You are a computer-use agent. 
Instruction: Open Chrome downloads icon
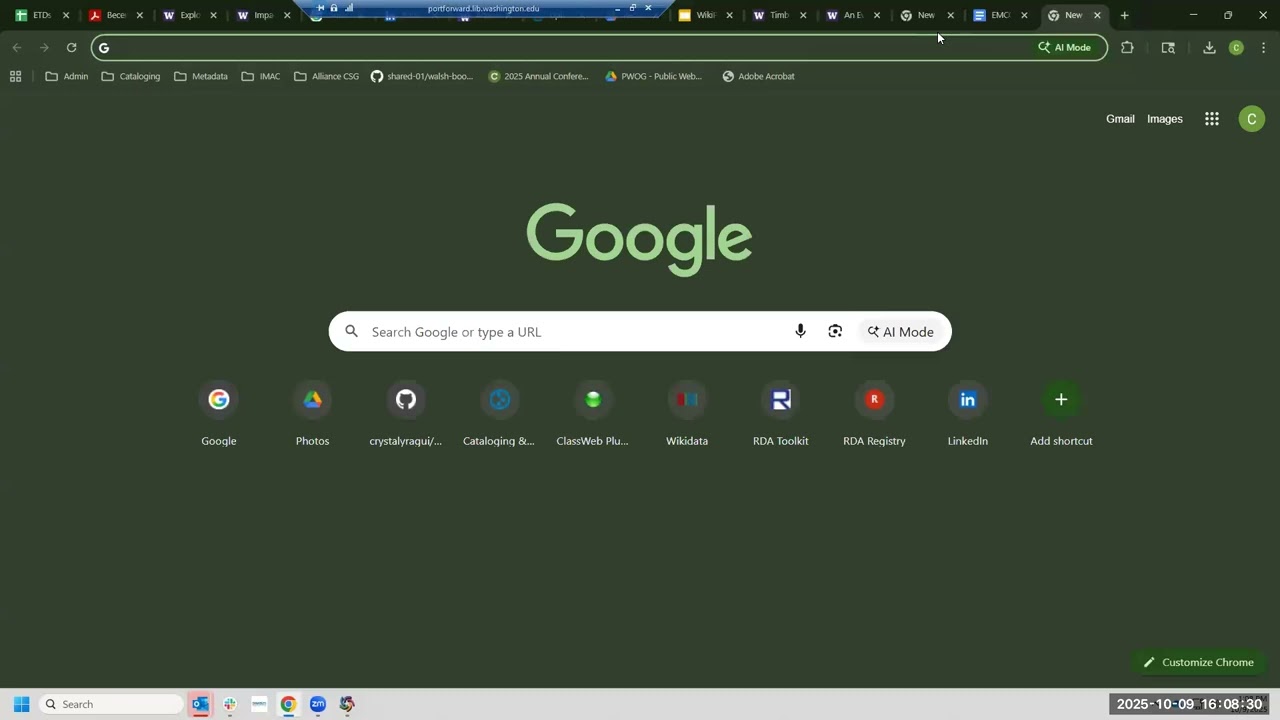pyautogui.click(x=1209, y=47)
